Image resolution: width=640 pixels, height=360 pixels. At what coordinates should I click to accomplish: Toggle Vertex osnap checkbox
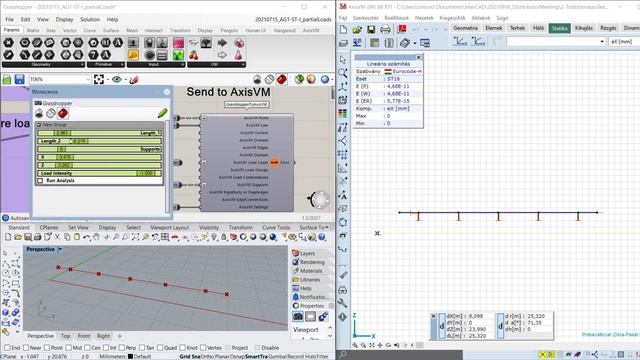coord(203,348)
